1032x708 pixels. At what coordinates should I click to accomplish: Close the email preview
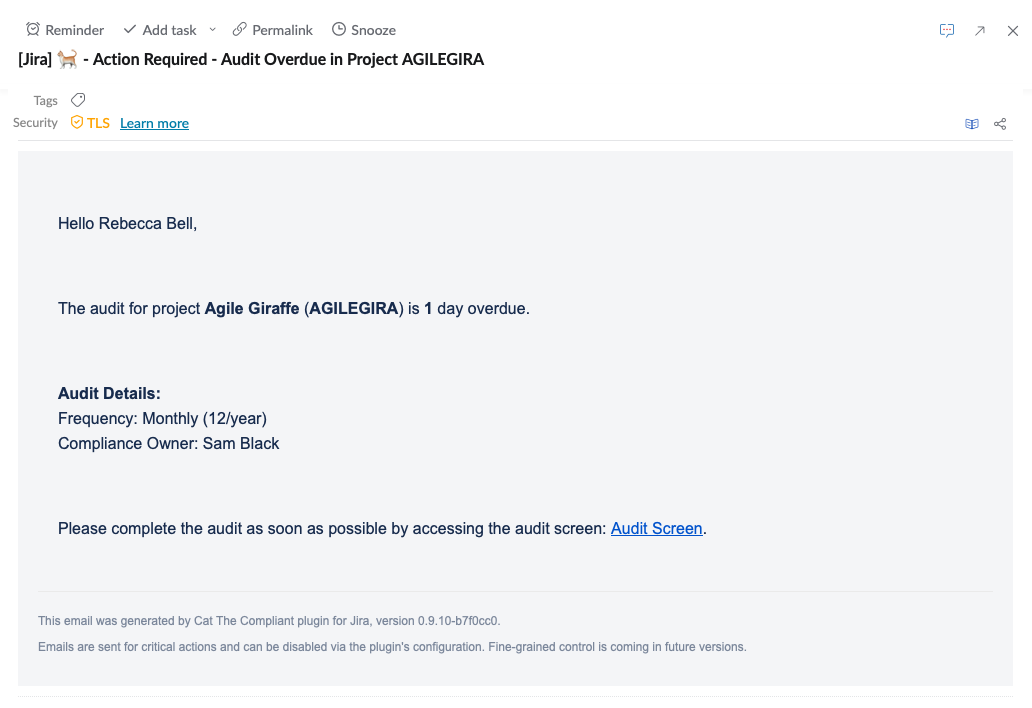[x=1013, y=30]
